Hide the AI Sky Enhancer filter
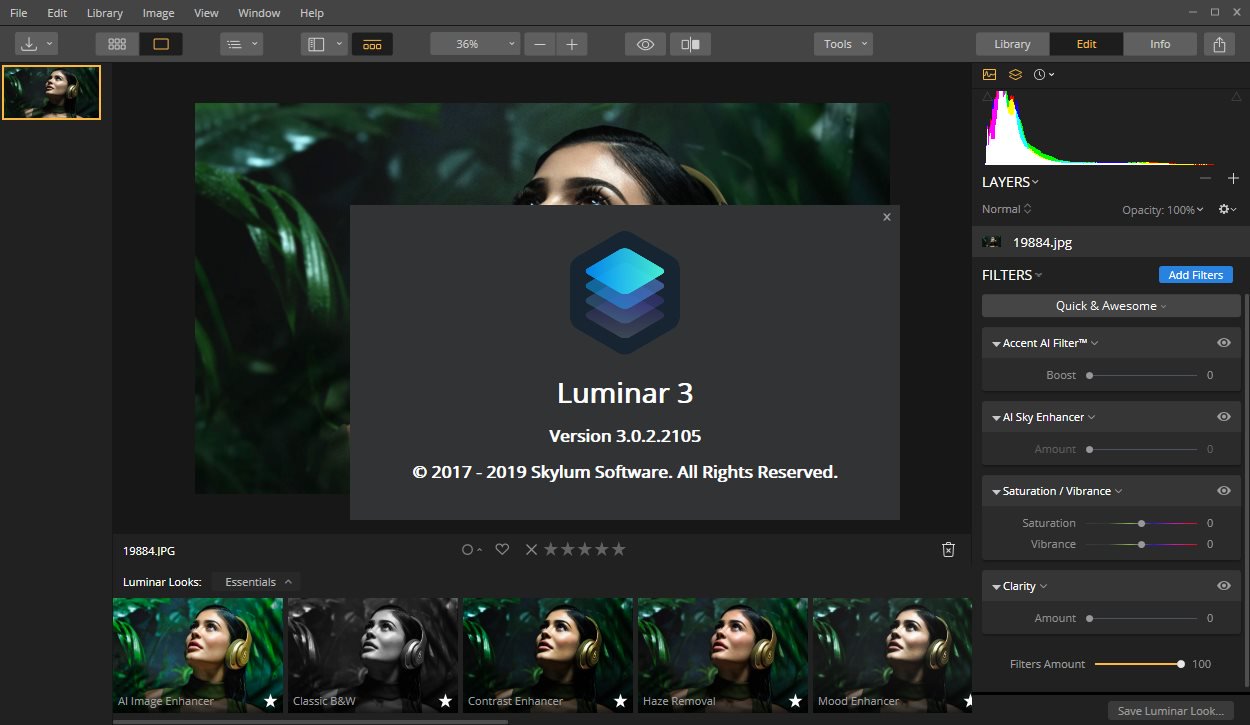Viewport: 1250px width, 725px height. point(1223,416)
